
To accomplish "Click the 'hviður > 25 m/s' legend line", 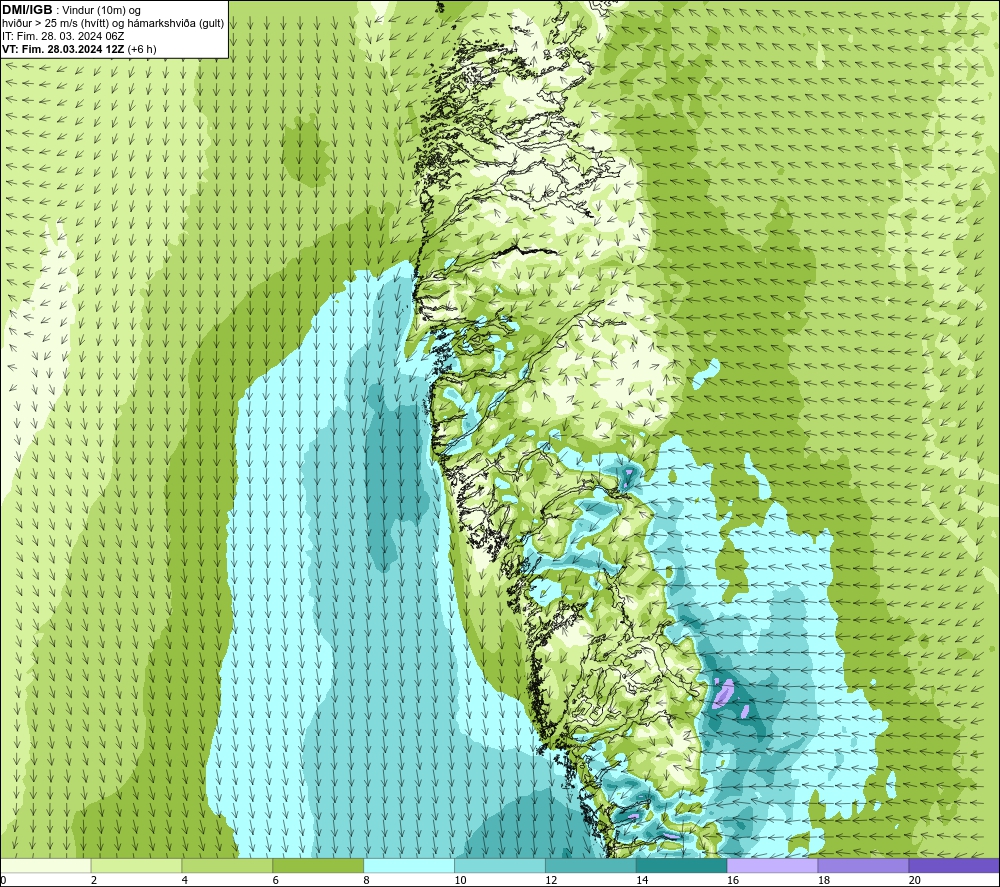I will coord(113,23).
